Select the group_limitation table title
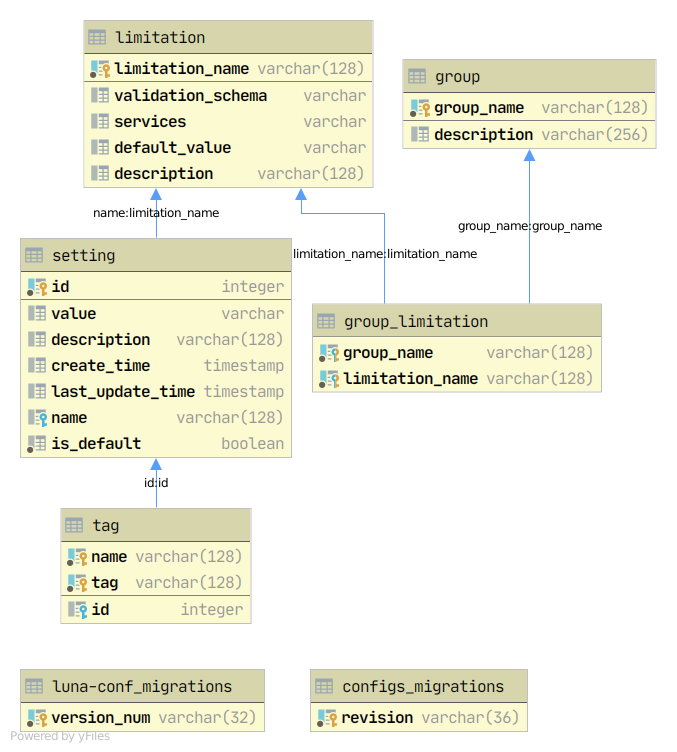Viewport: 677px width, 752px height. click(415, 322)
